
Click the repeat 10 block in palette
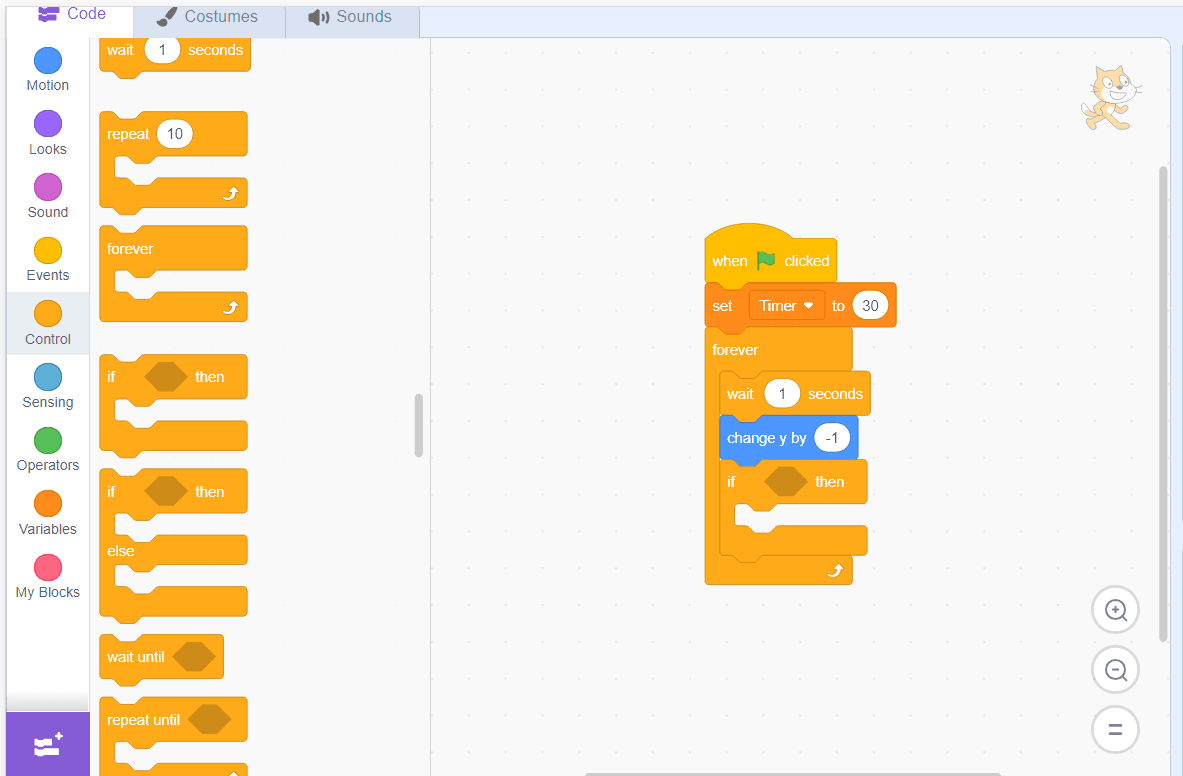coord(128,134)
